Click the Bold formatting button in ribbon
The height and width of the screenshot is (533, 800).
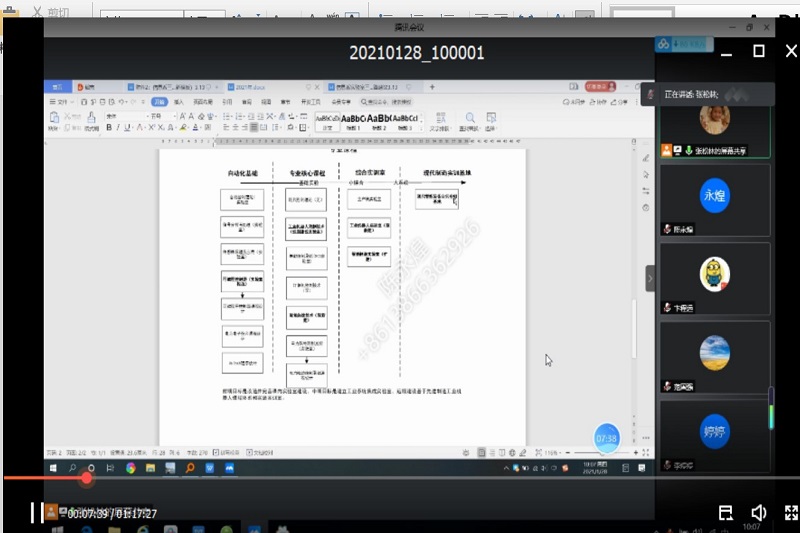coord(109,128)
